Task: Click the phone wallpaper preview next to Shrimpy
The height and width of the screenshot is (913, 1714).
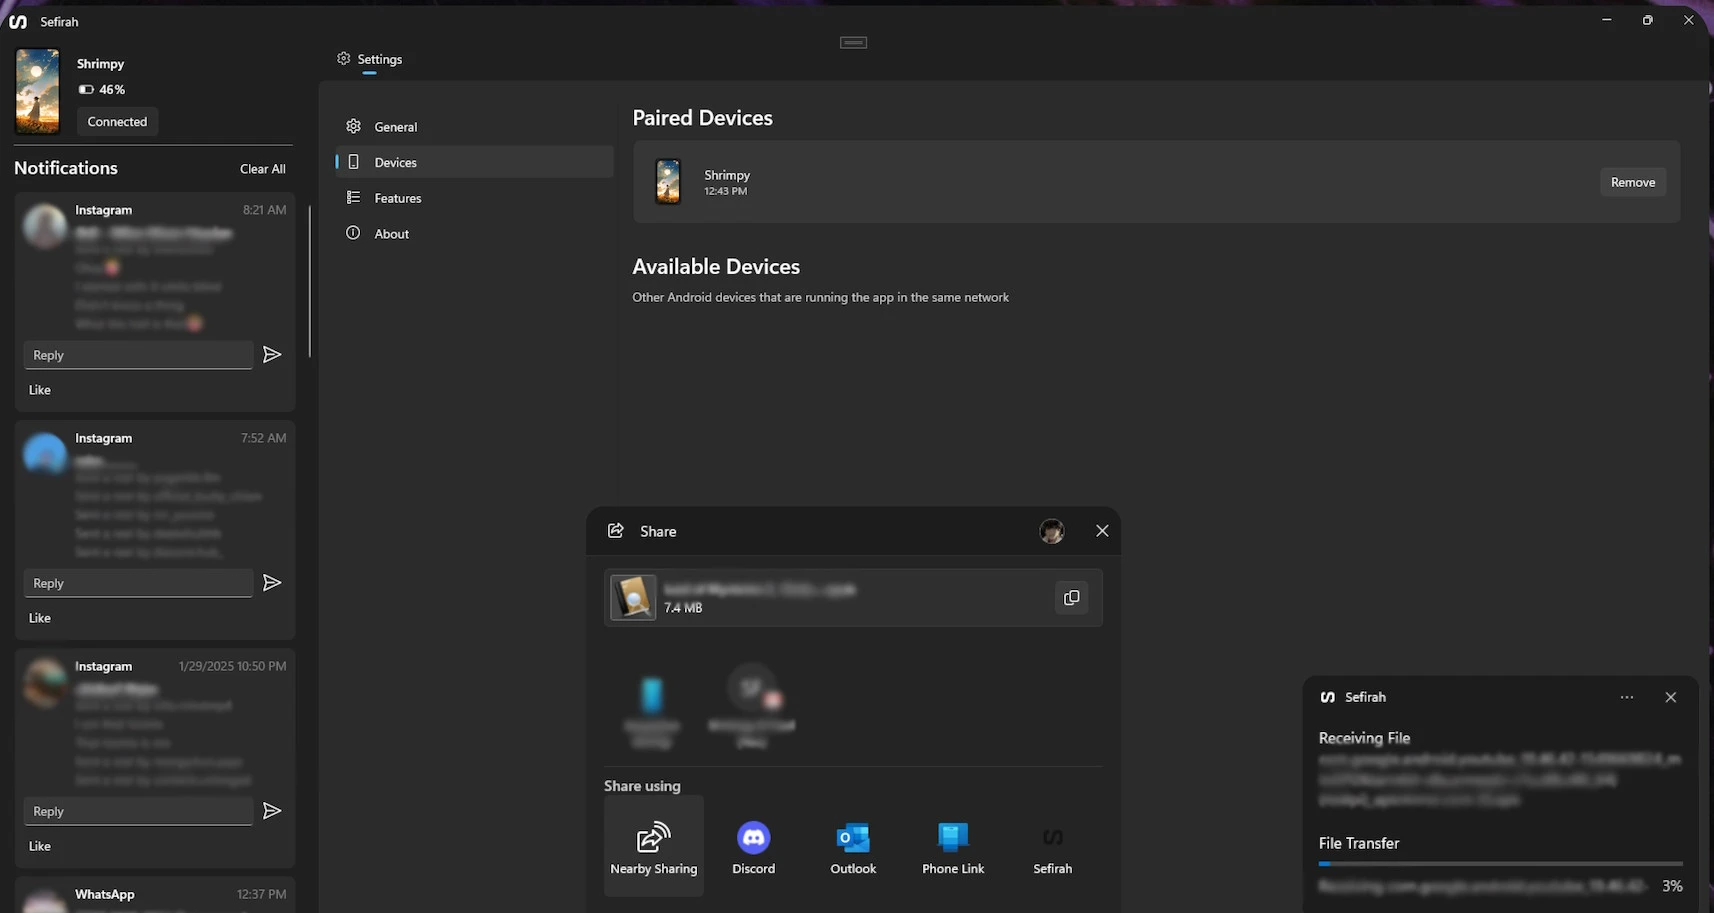Action: point(38,91)
